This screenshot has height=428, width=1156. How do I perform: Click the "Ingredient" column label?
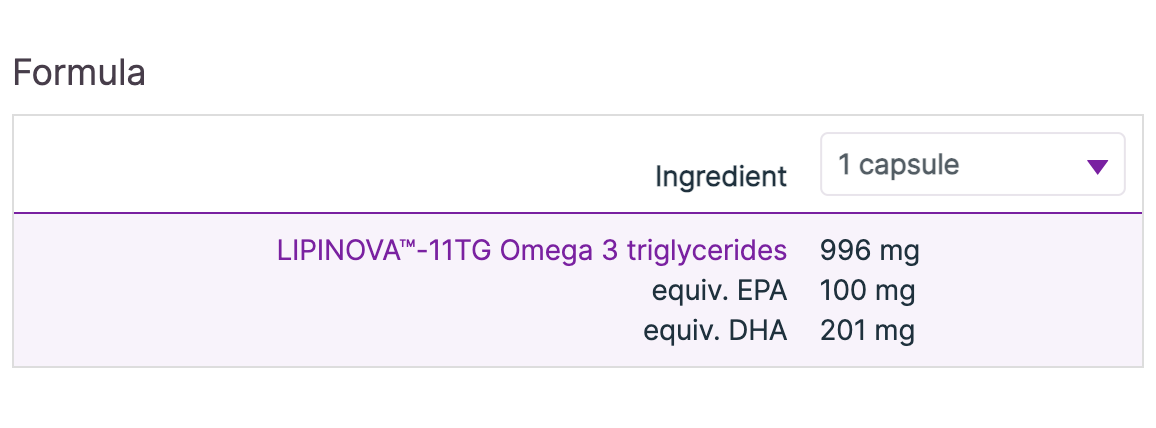tap(721, 177)
